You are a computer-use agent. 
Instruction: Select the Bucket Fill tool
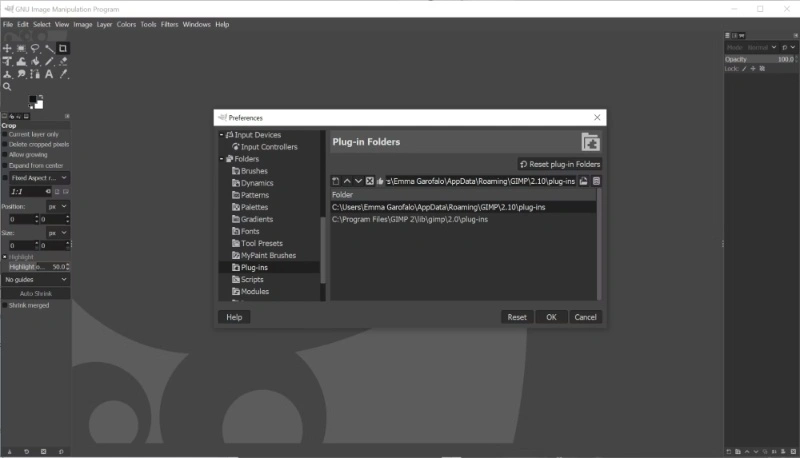35,61
